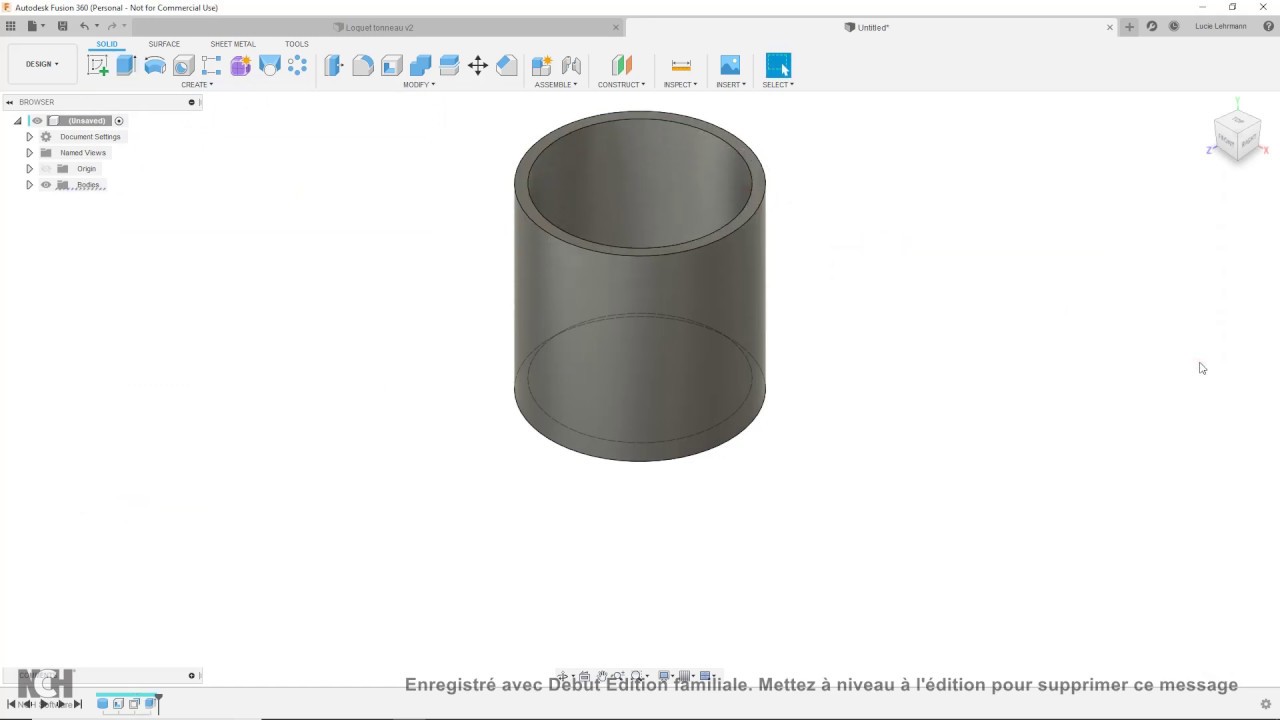Click the Insert image icon
1280x720 pixels.
(x=730, y=66)
